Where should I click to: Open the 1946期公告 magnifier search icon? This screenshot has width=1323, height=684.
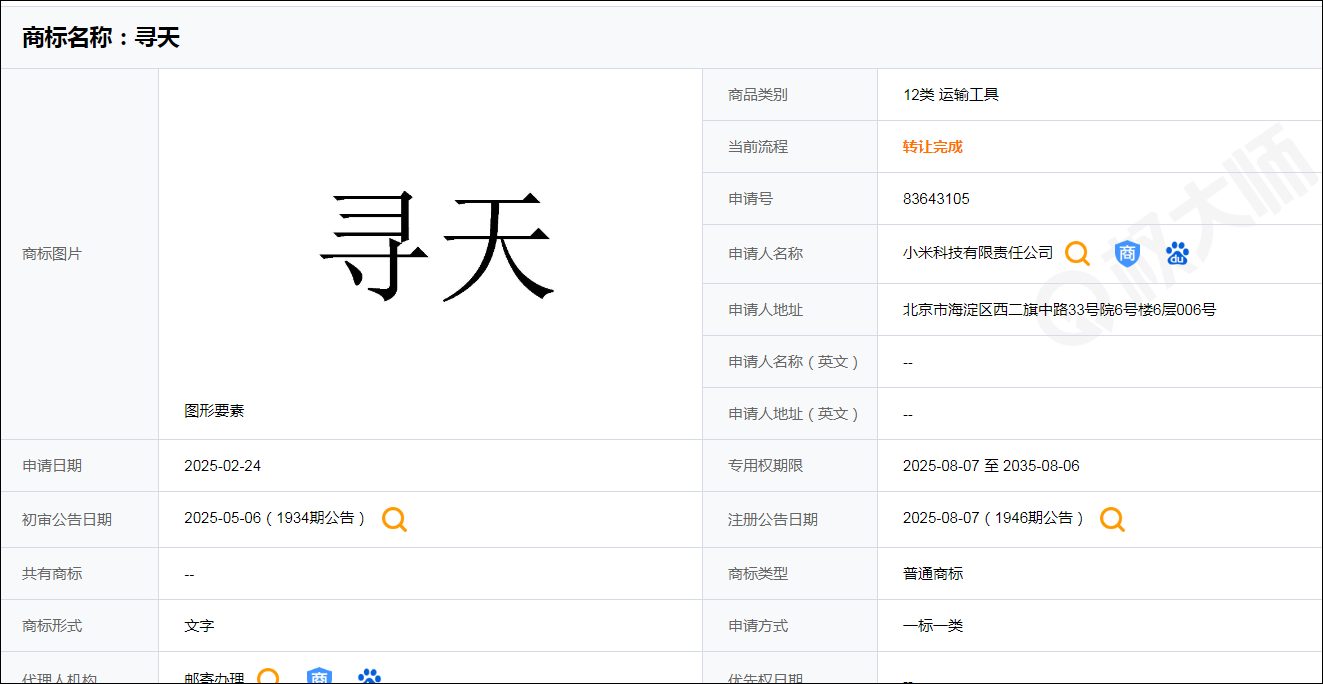point(1113,519)
